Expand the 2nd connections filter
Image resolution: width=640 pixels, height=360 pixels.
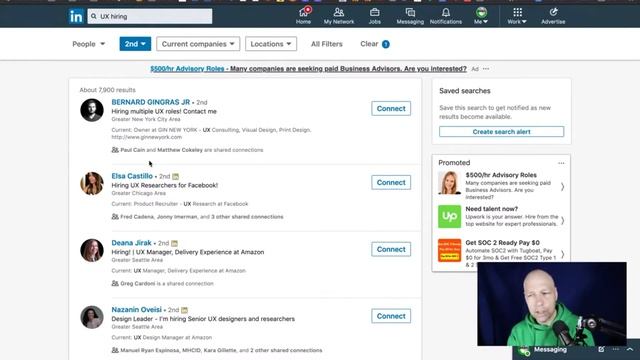[135, 44]
